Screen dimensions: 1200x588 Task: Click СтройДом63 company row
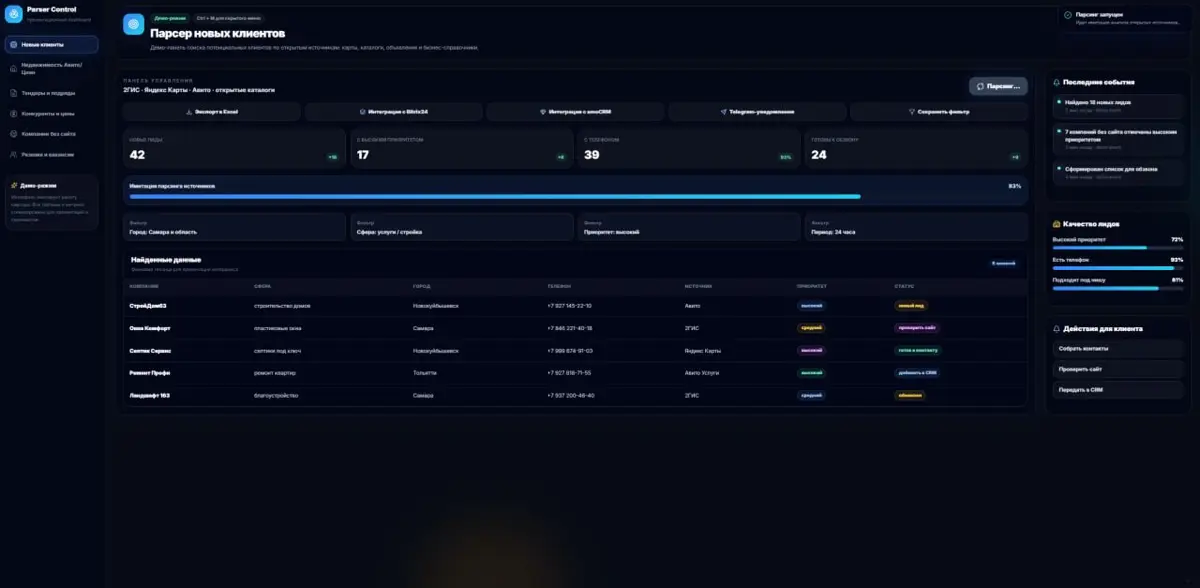575,305
